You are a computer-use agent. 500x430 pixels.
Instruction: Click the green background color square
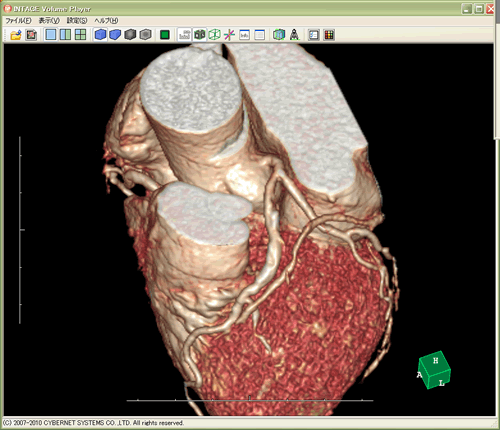pyautogui.click(x=165, y=35)
